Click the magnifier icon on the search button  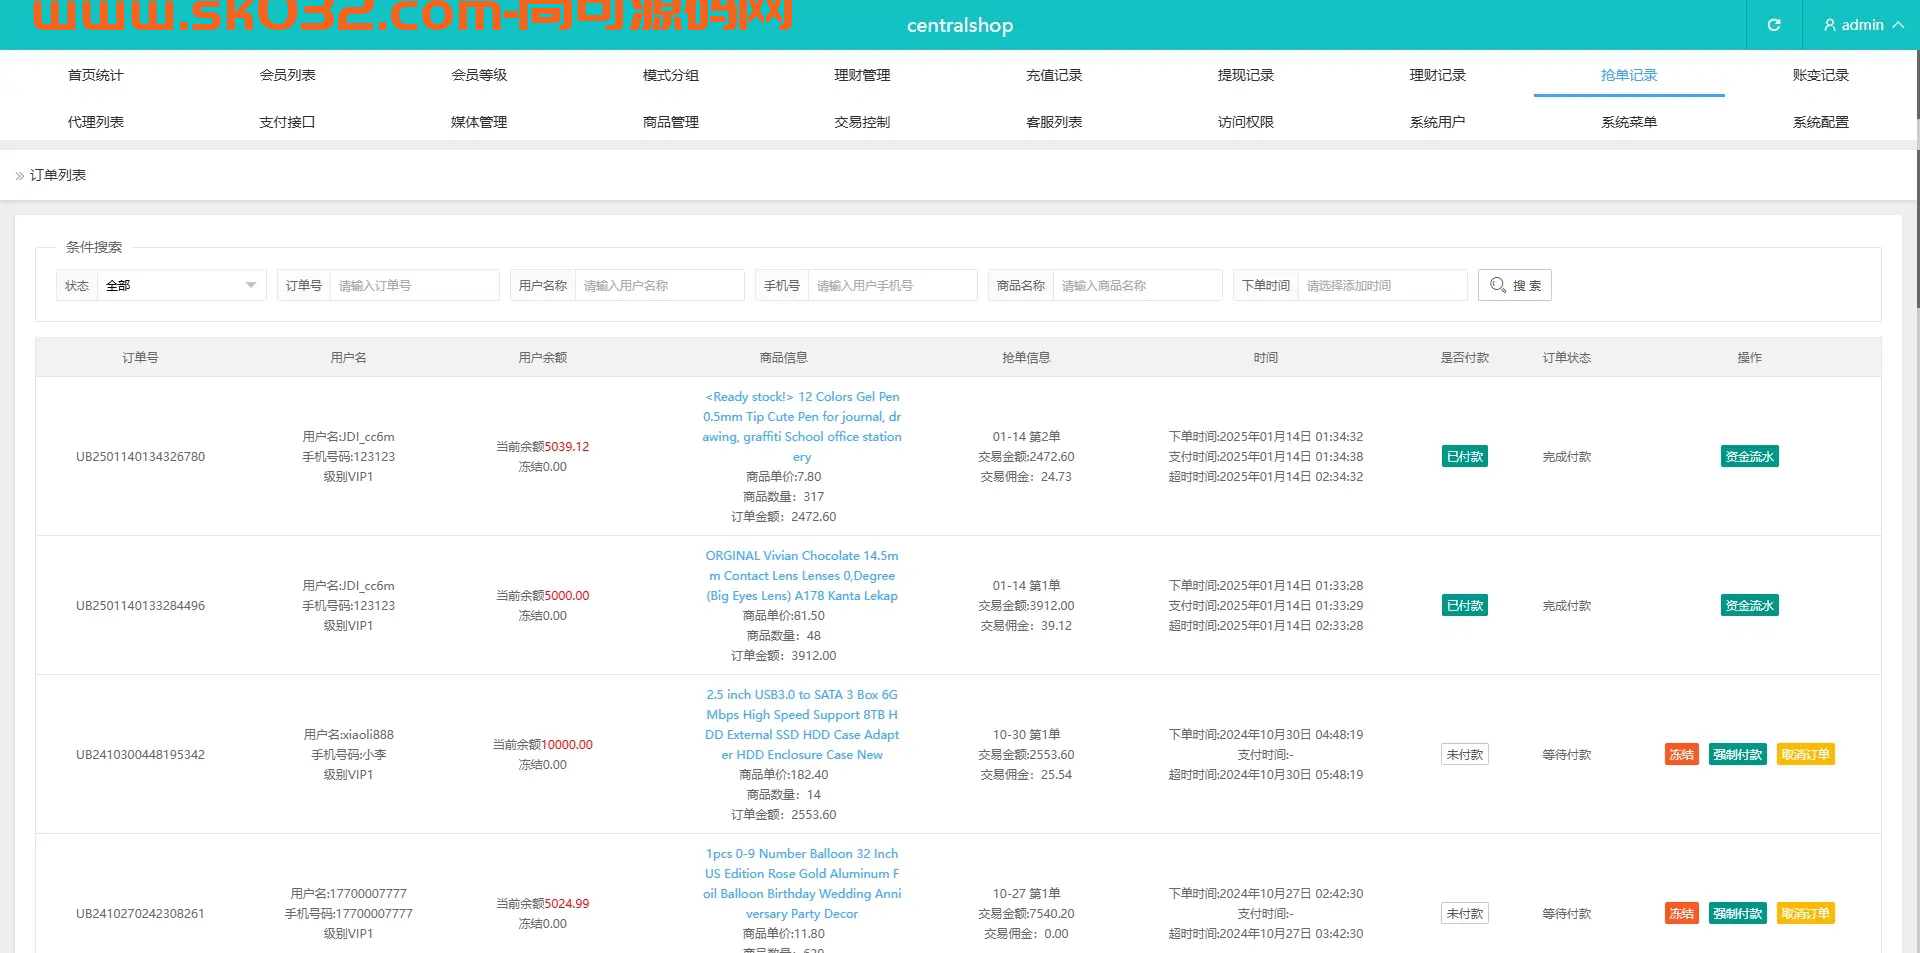[1496, 285]
